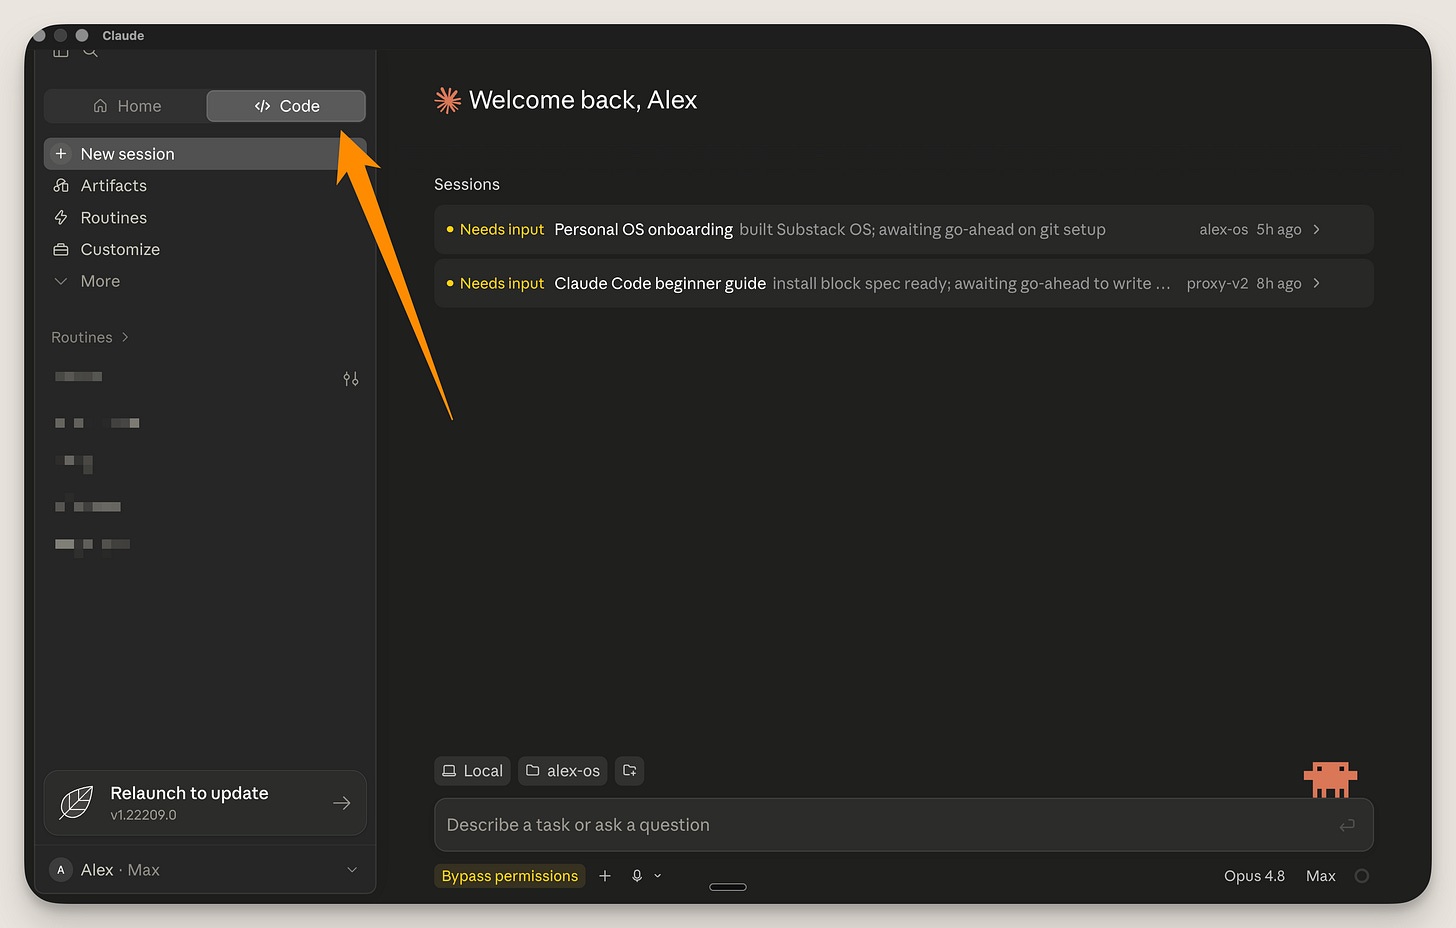Screen dimensions: 1456x928
Task: Toggle Bypass permissions mode
Action: tap(510, 876)
